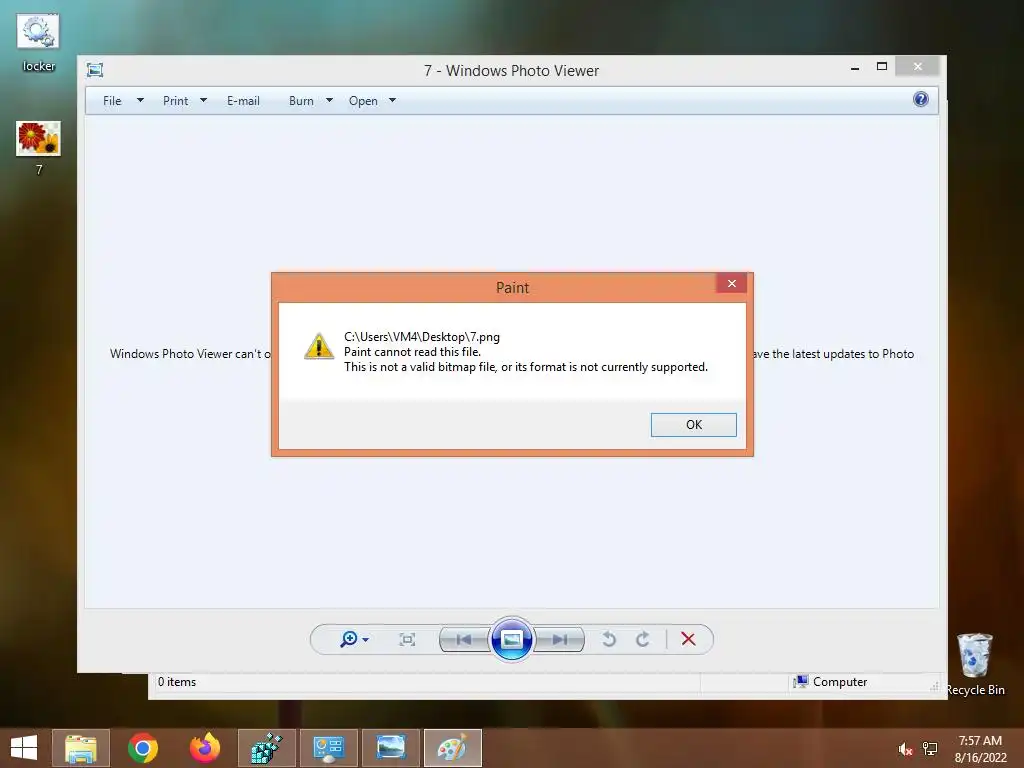Click the Computer status bar entry

[830, 682]
